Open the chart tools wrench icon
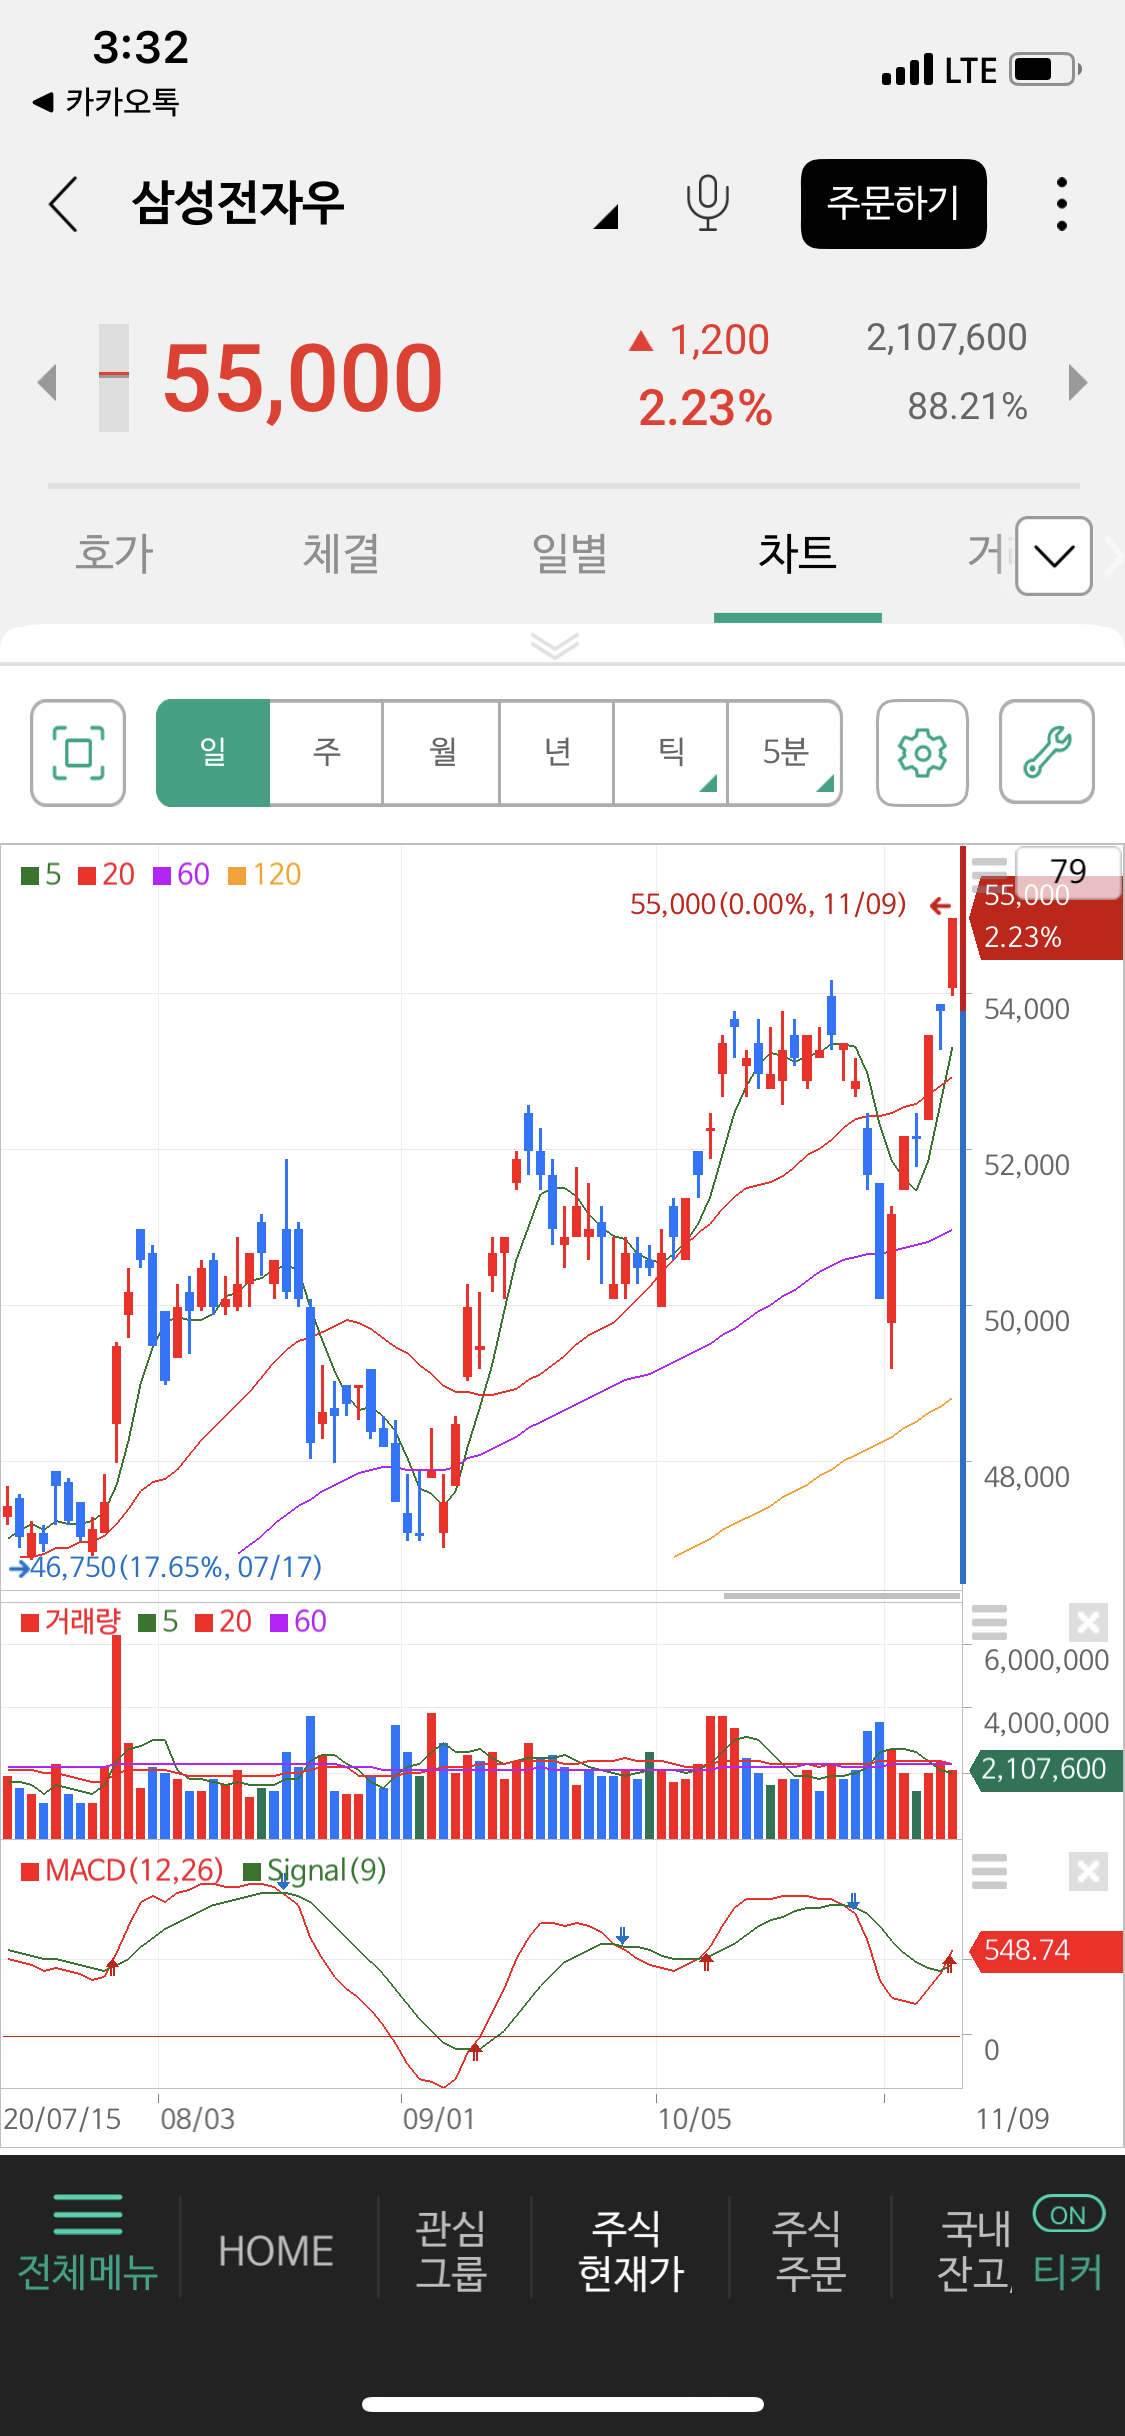Viewport: 1125px width, 2436px height. (x=1047, y=752)
